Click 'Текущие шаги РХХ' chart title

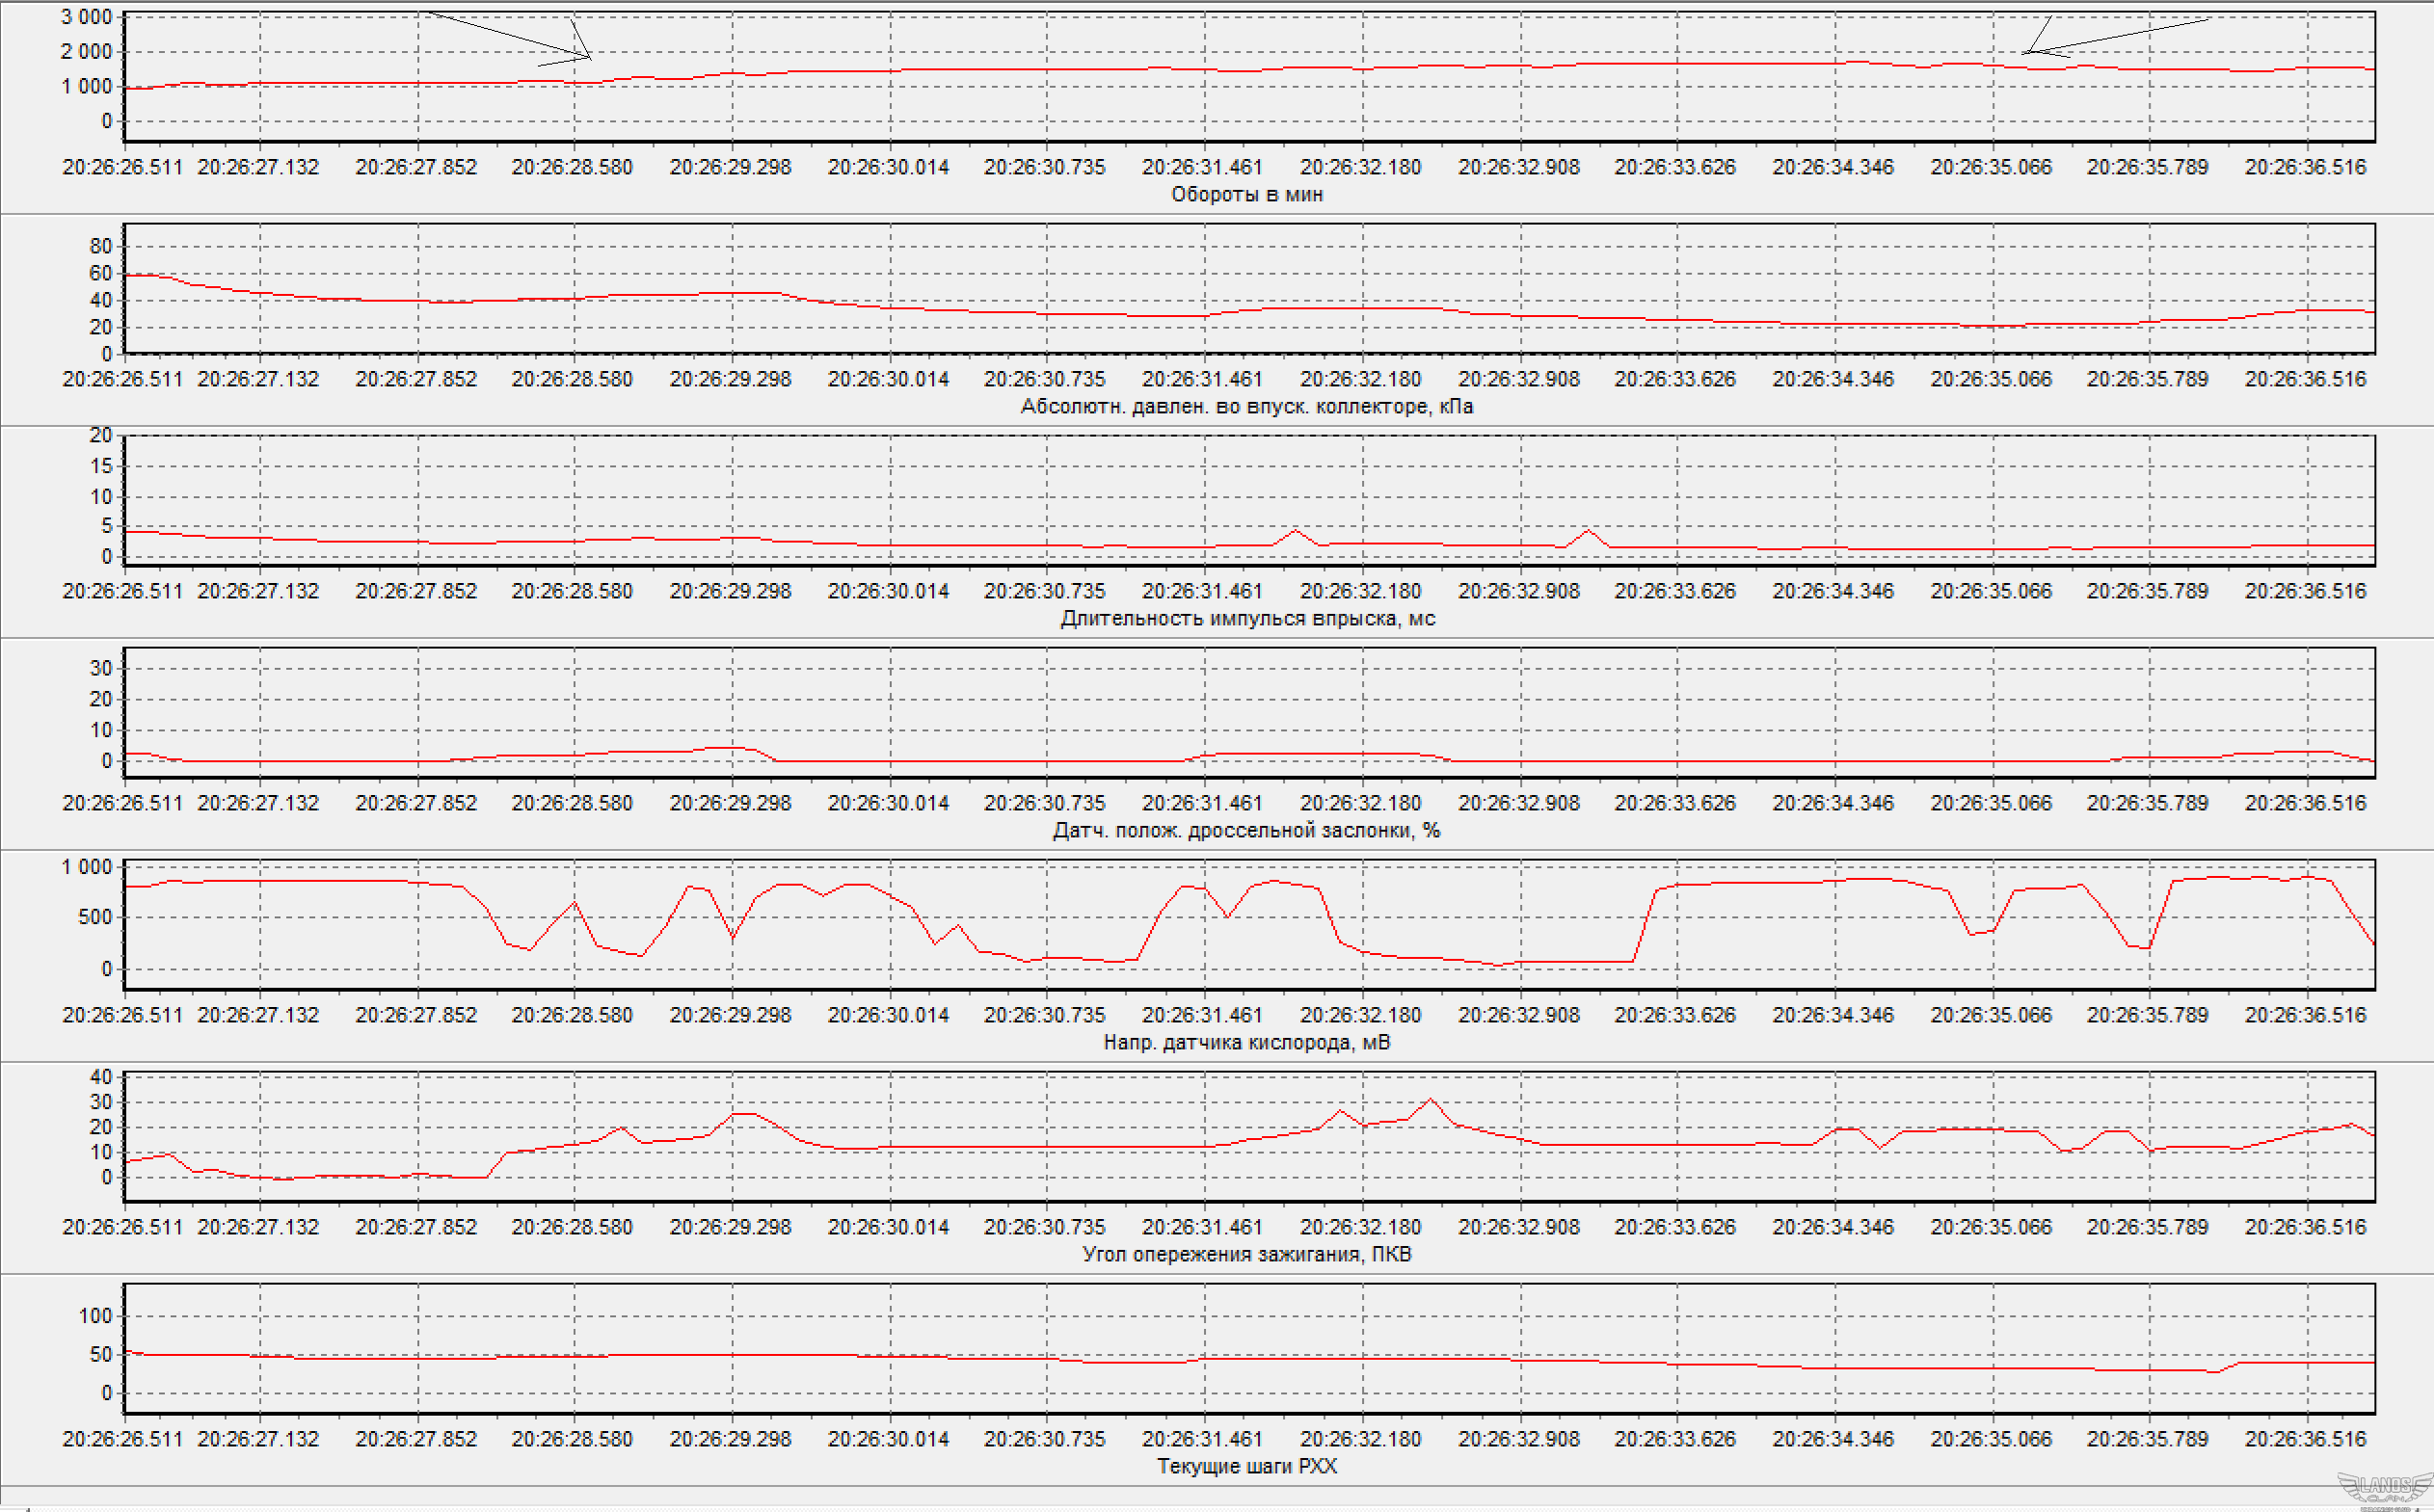(1246, 1467)
